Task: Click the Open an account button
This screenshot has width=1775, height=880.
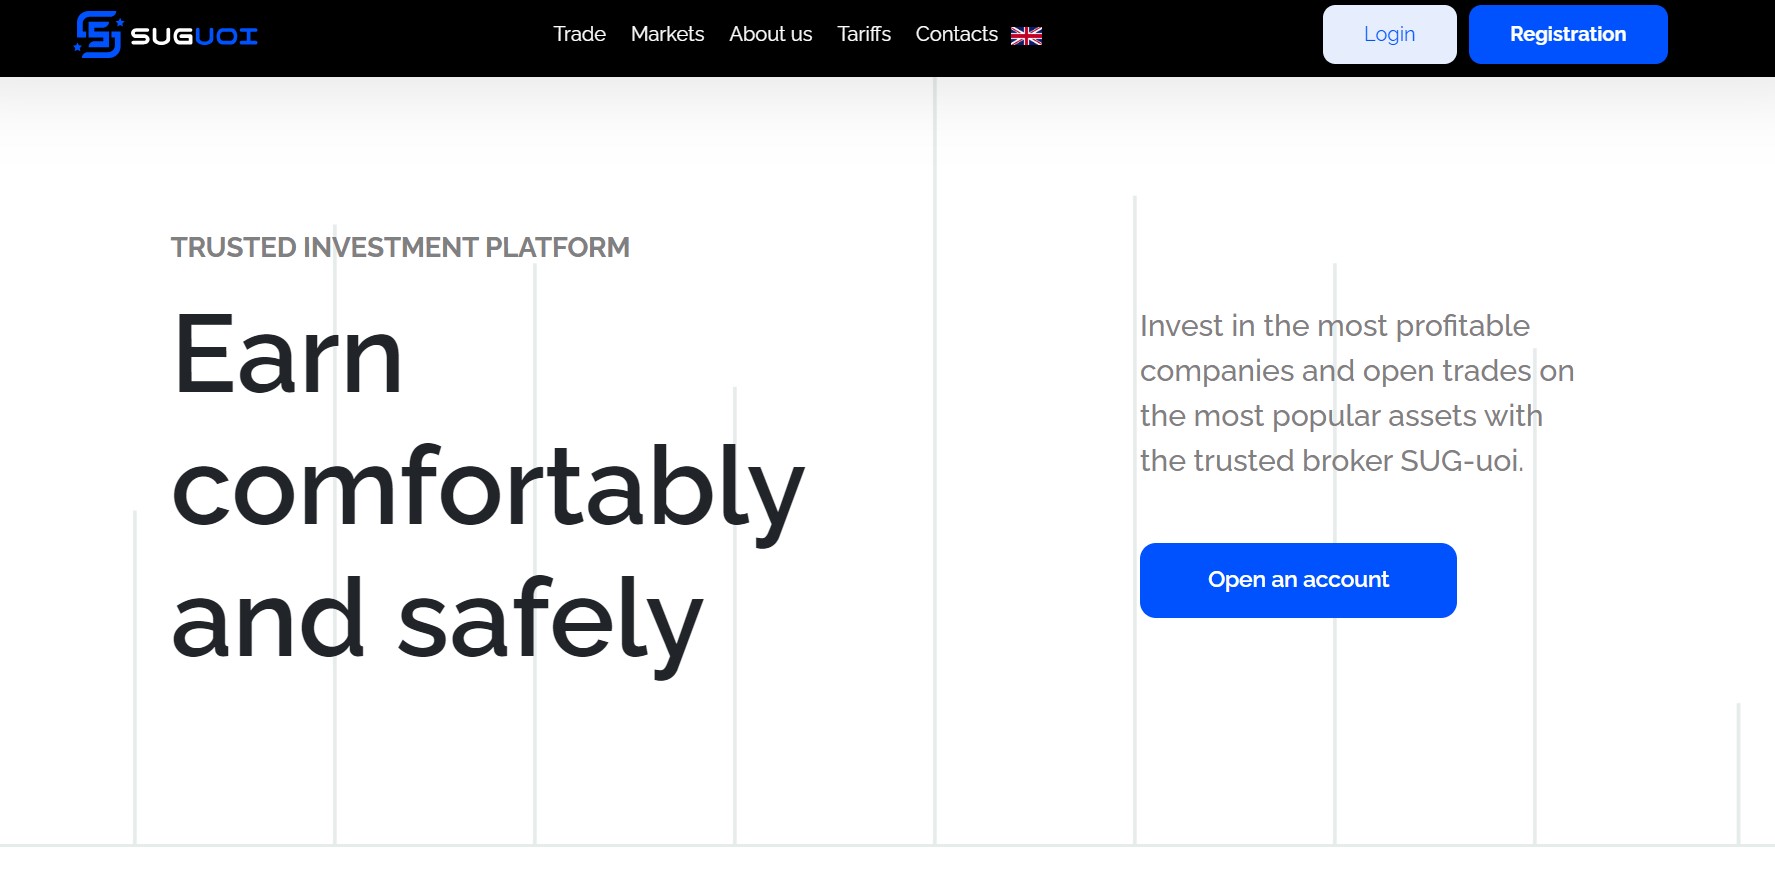Action: pyautogui.click(x=1298, y=580)
